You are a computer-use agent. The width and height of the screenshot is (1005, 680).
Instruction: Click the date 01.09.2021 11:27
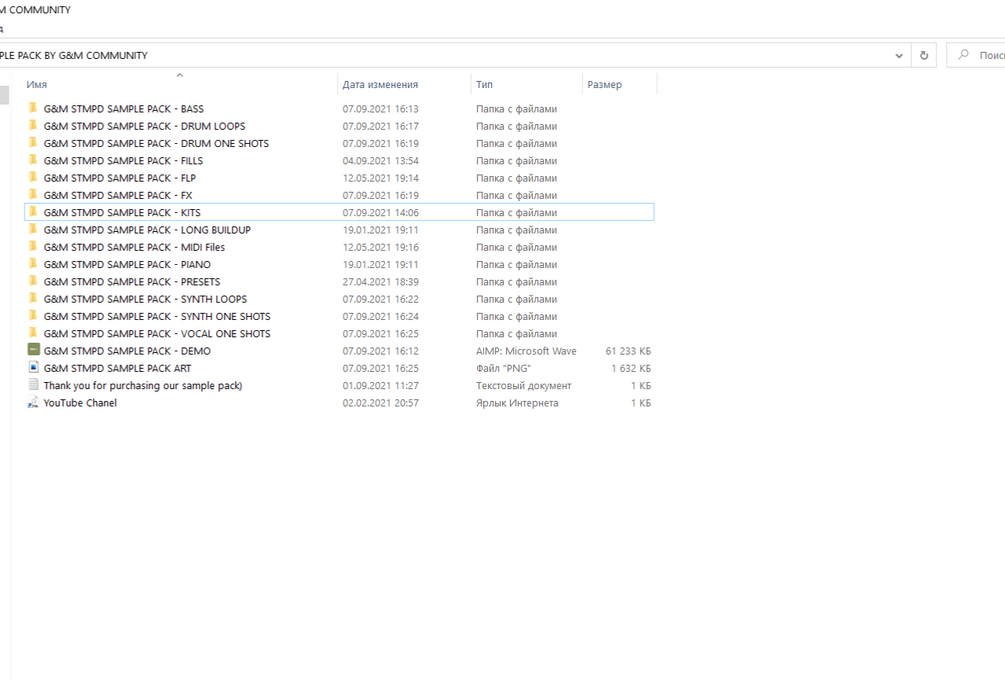click(380, 386)
